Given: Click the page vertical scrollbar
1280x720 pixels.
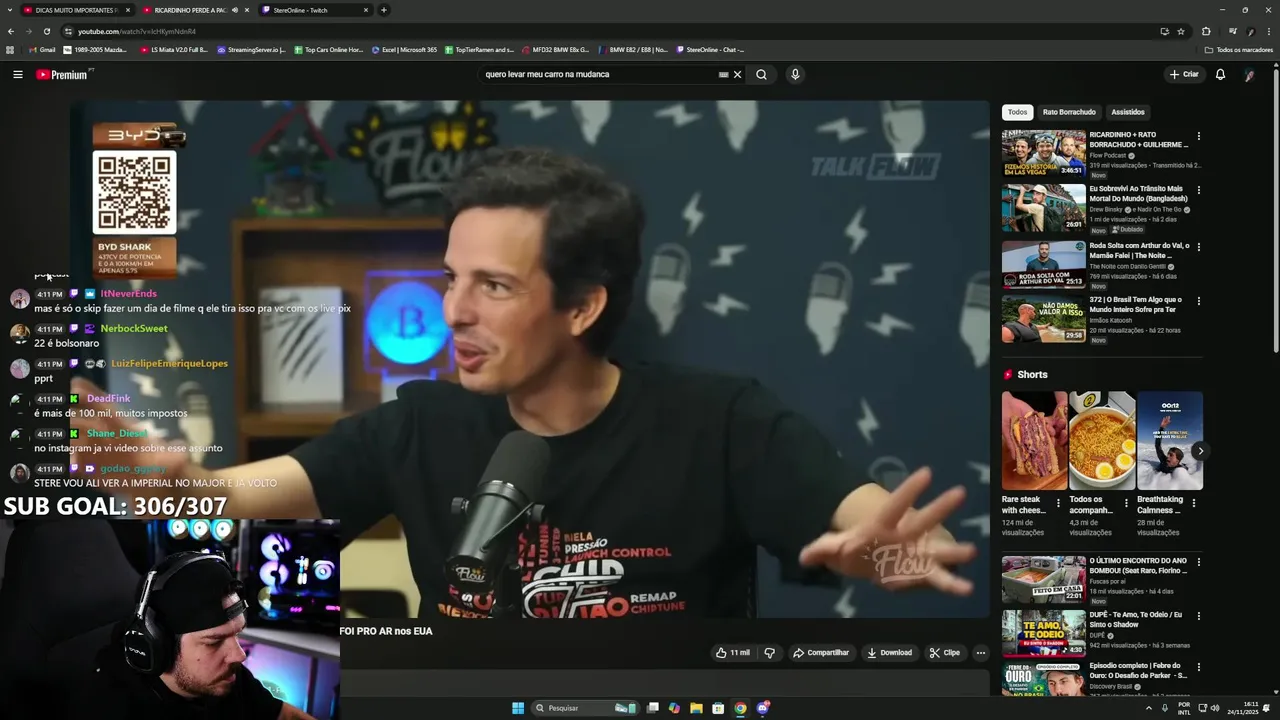Looking at the screenshot, I should [1275, 210].
